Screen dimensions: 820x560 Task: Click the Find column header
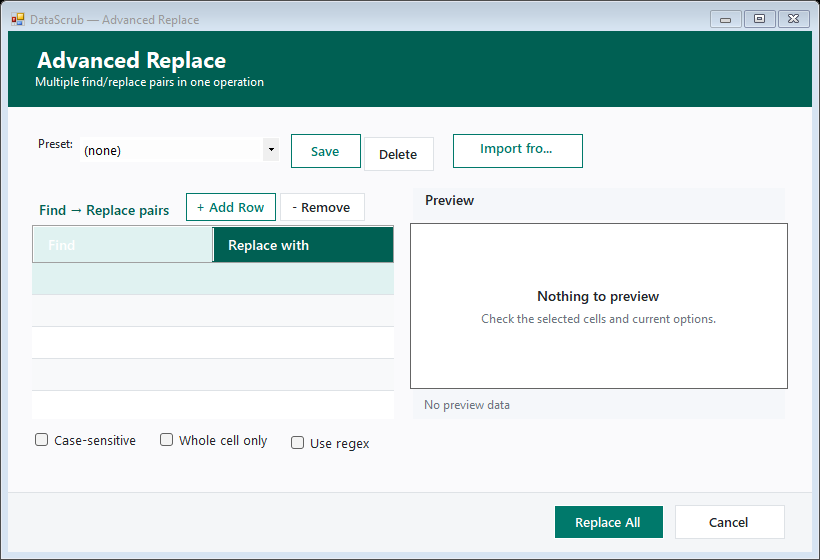click(122, 245)
